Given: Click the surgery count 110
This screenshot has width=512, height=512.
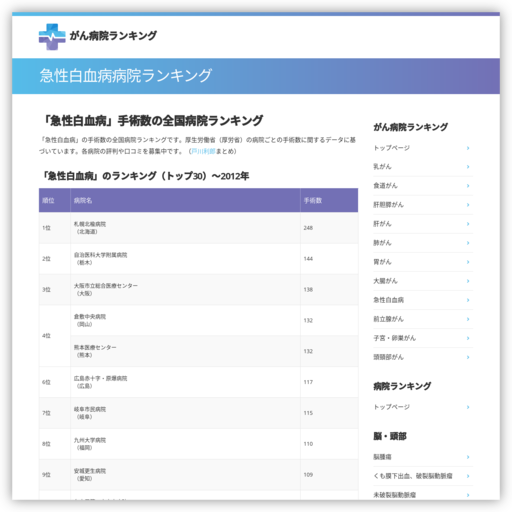Looking at the screenshot, I should point(308,444).
